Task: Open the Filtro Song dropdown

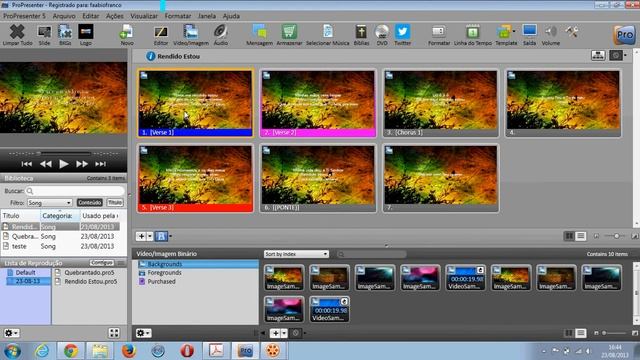Action: click(49, 203)
